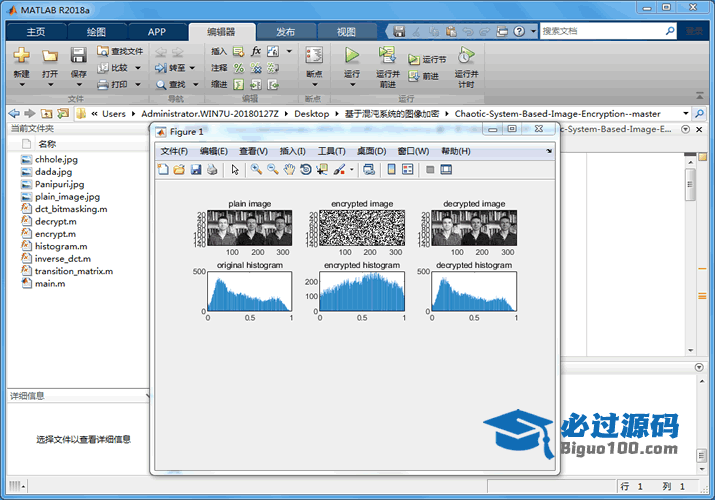This screenshot has width=715, height=500.
Task: Click hide plot tools icon
Action: (x=430, y=170)
